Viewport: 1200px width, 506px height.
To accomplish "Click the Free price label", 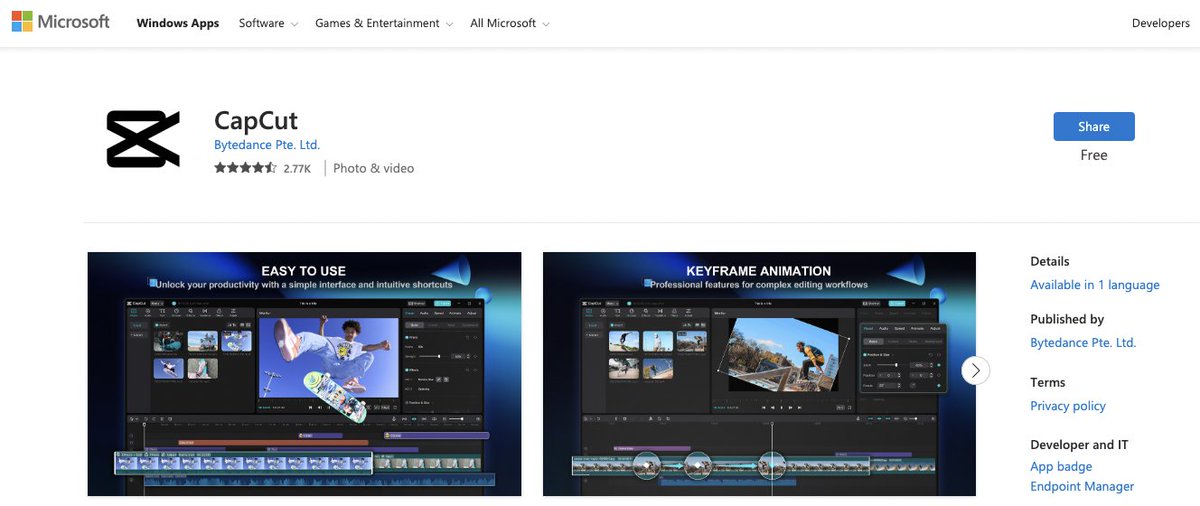I will (1094, 155).
